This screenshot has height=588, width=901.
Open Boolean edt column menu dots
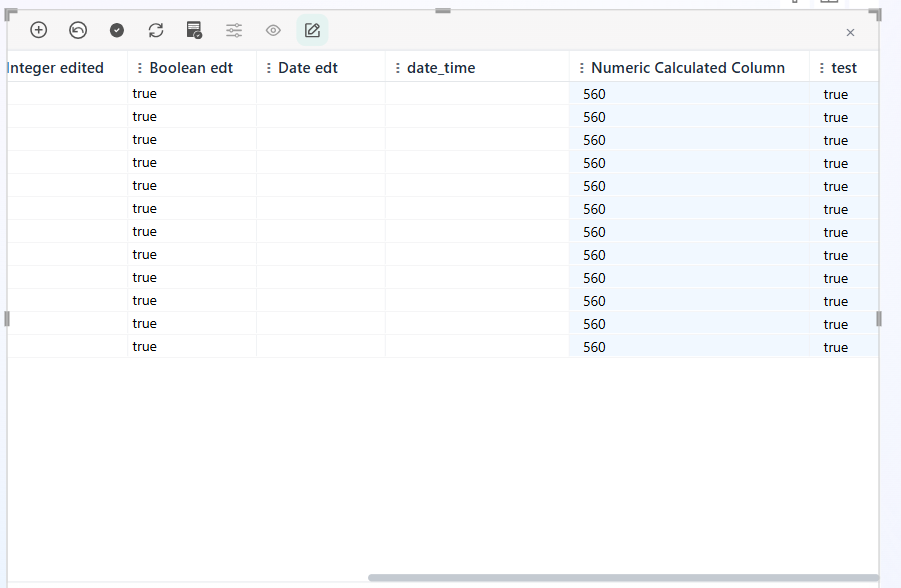pyautogui.click(x=140, y=68)
